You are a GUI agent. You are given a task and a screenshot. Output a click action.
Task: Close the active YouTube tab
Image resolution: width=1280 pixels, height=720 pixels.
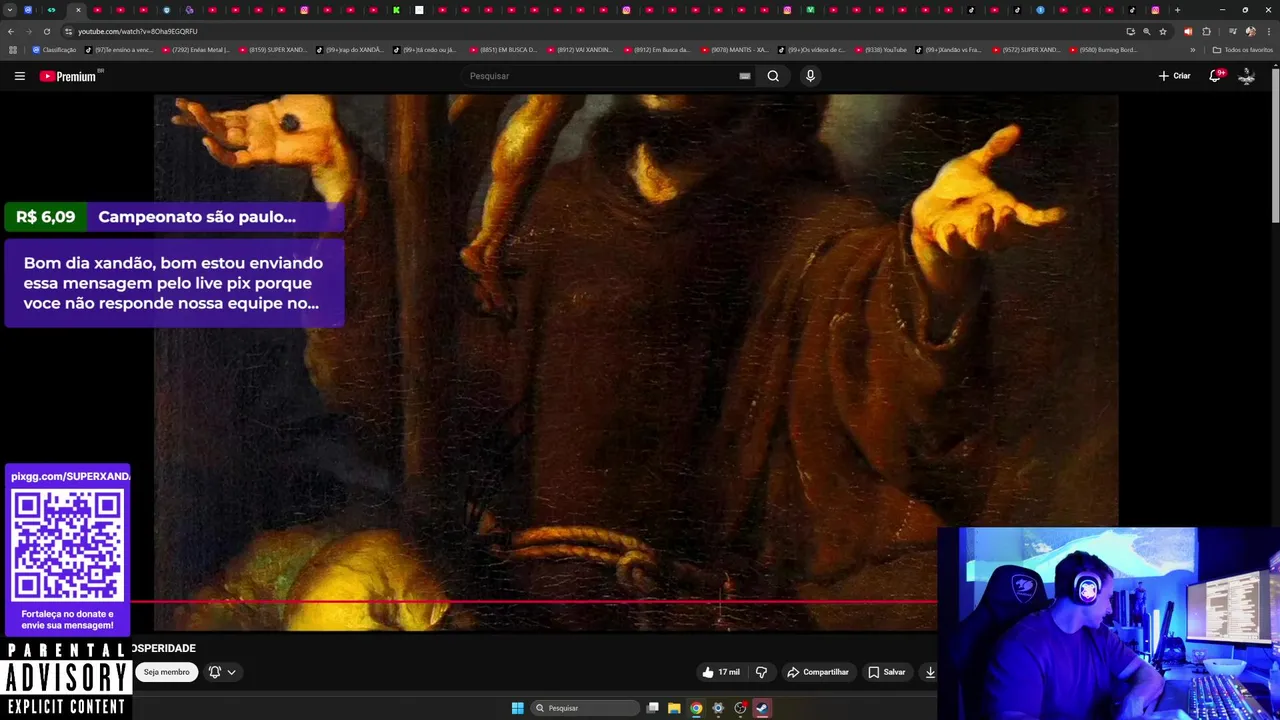coord(78,10)
